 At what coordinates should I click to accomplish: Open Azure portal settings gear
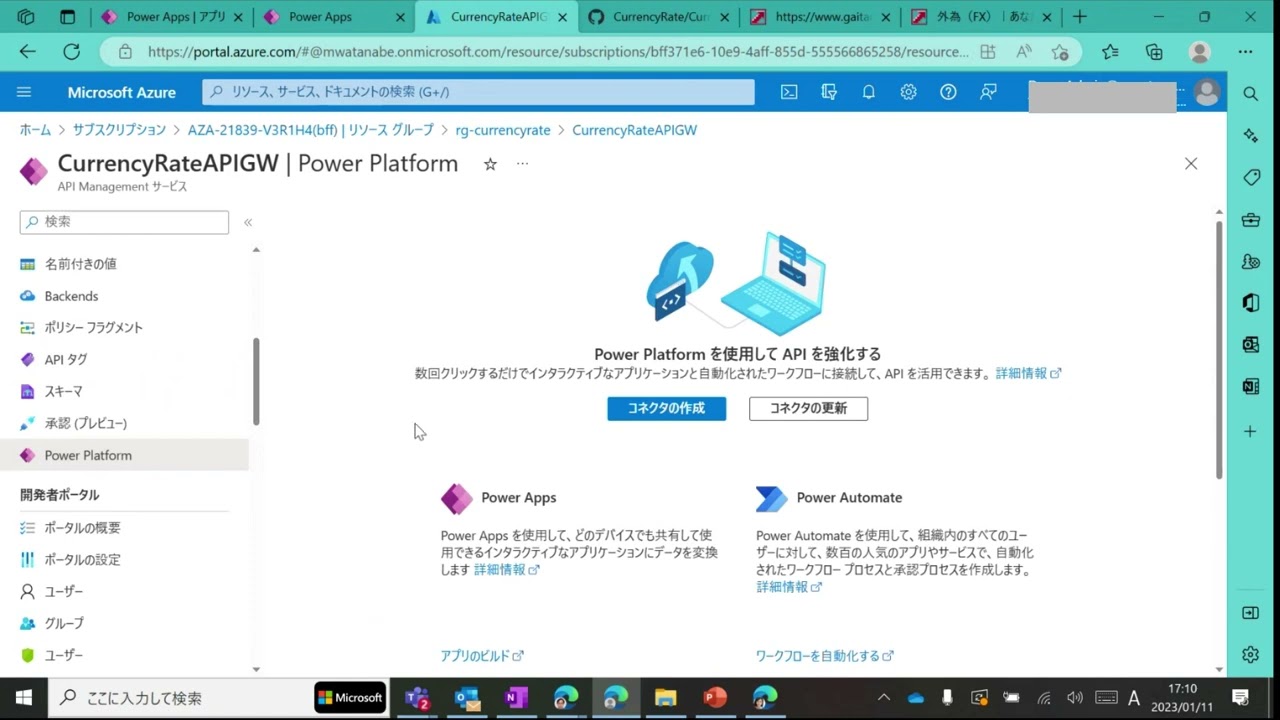(908, 92)
